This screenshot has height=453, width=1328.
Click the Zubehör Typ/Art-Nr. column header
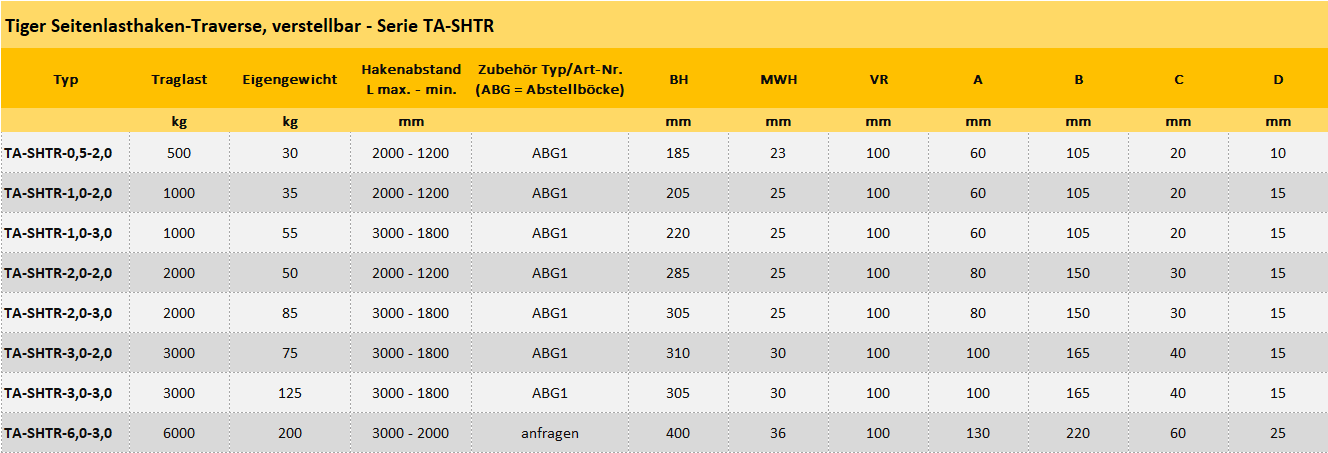coord(550,79)
